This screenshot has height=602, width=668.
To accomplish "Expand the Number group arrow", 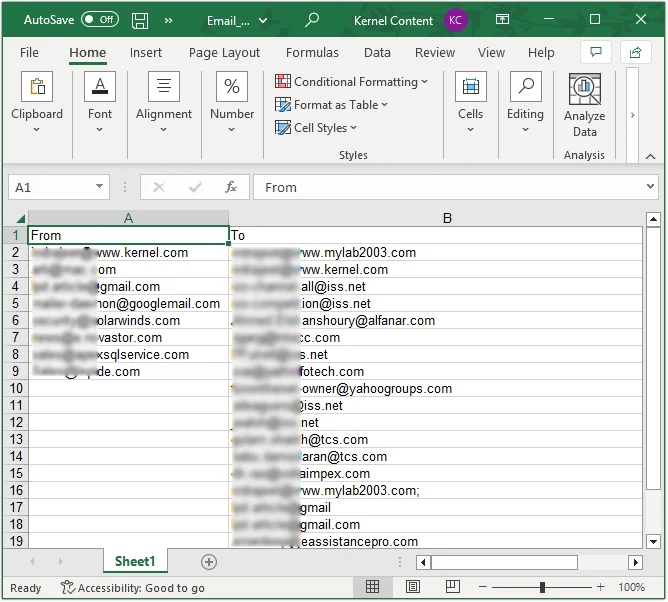I will point(232,129).
